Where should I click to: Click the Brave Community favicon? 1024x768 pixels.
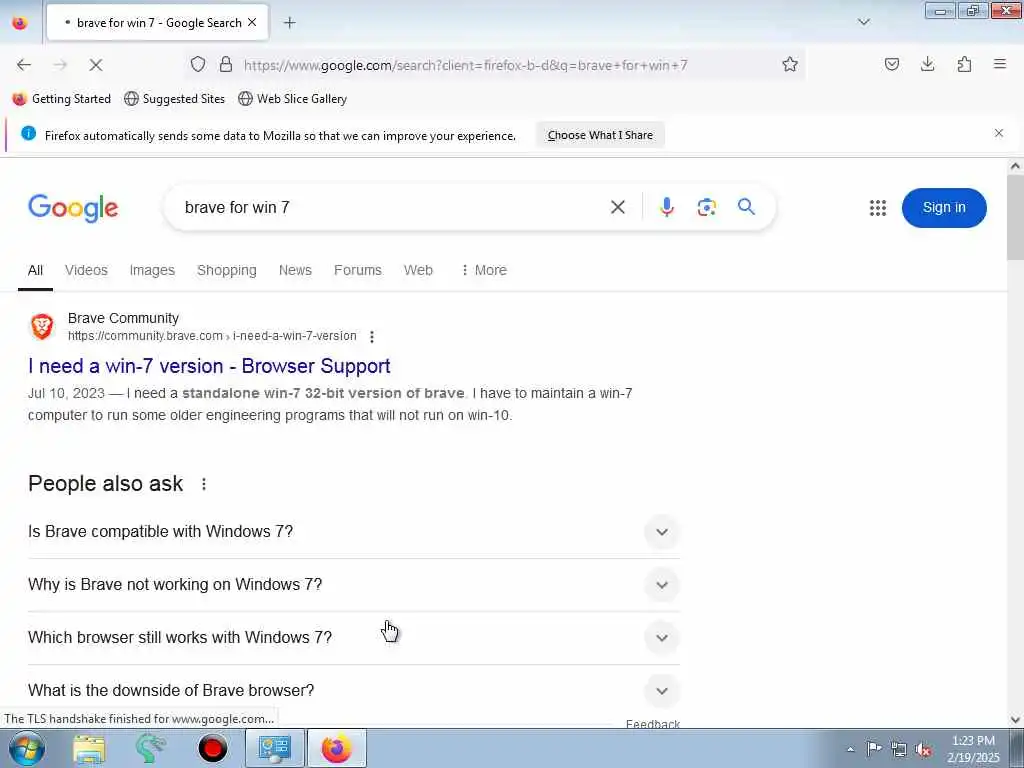pyautogui.click(x=42, y=327)
